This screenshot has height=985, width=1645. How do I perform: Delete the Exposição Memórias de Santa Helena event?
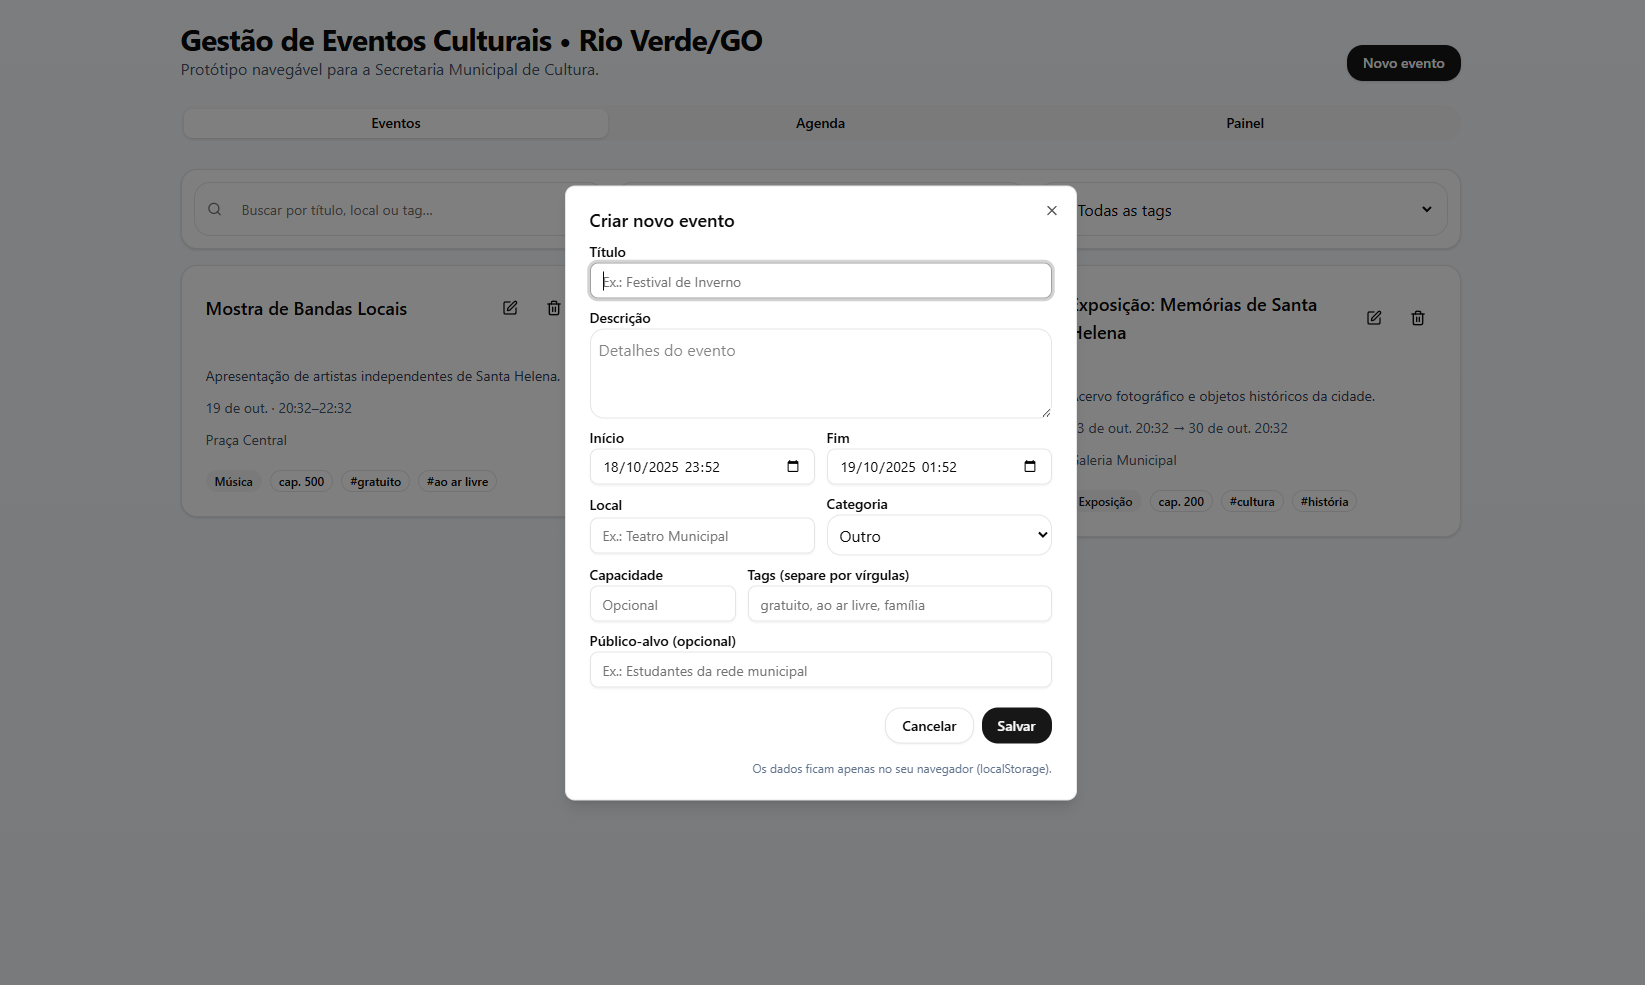coord(1417,318)
